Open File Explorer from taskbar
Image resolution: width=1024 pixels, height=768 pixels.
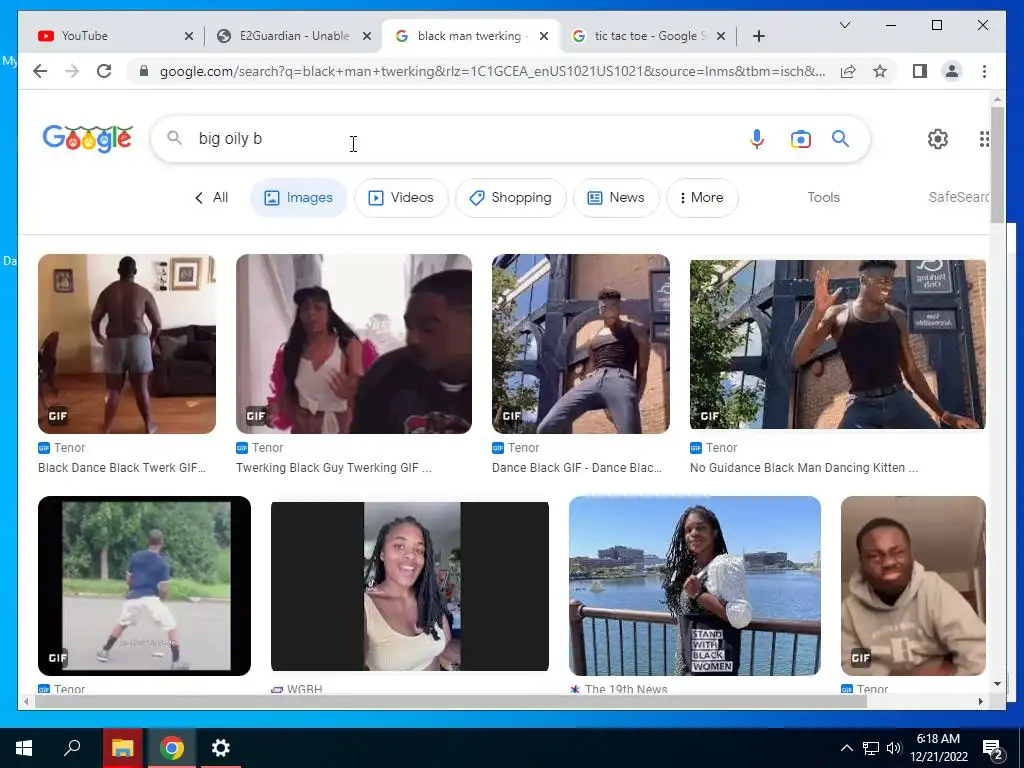pyautogui.click(x=122, y=748)
